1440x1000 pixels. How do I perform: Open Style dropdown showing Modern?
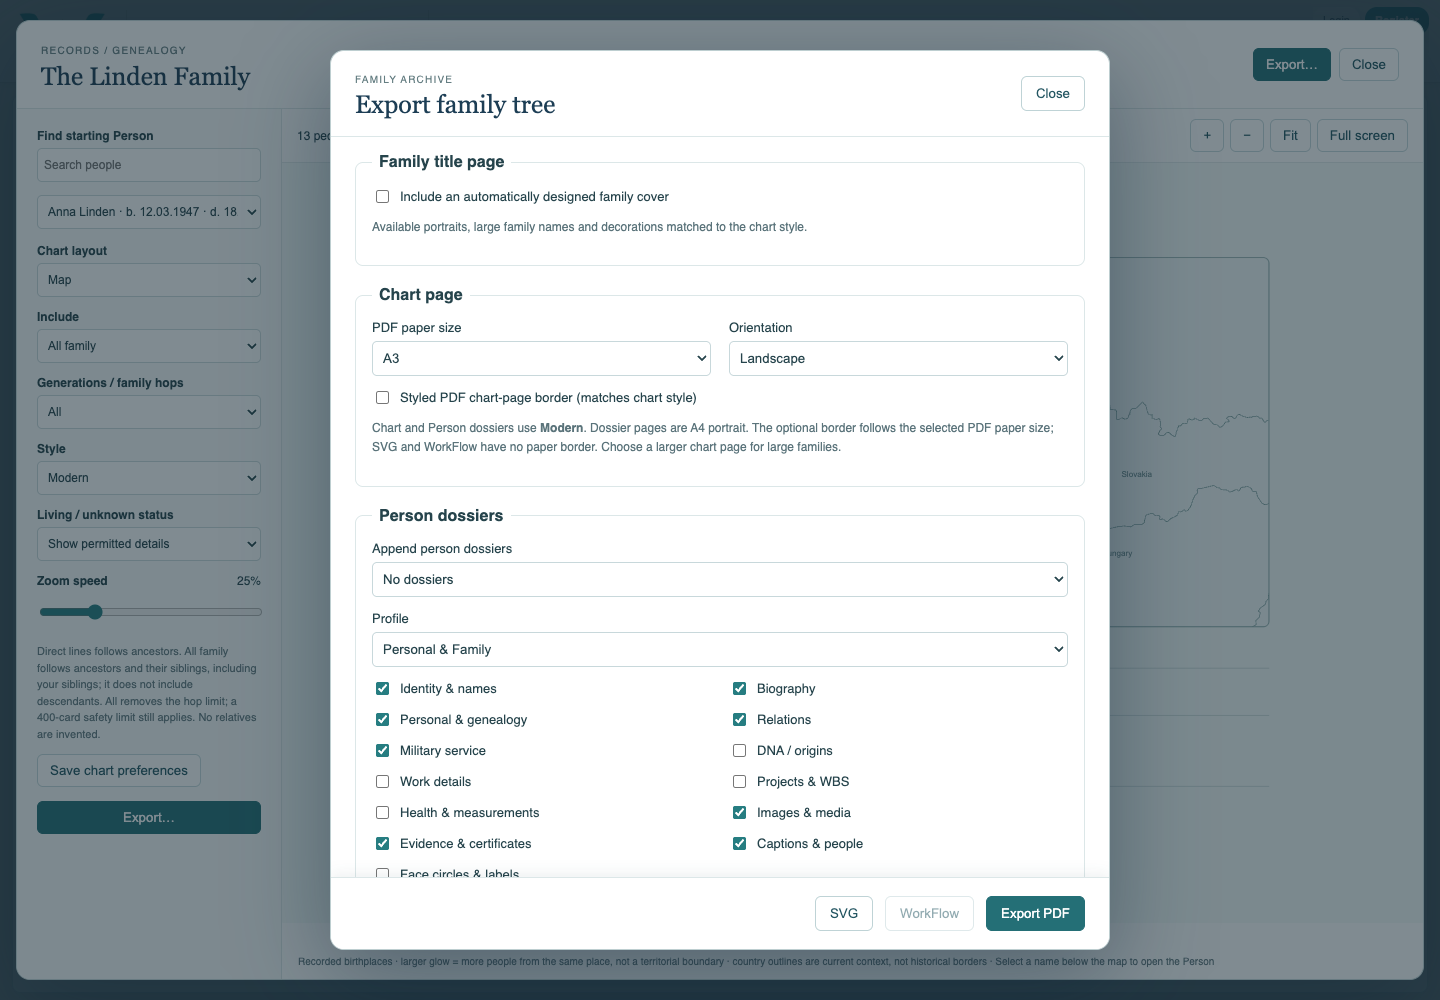(x=149, y=478)
